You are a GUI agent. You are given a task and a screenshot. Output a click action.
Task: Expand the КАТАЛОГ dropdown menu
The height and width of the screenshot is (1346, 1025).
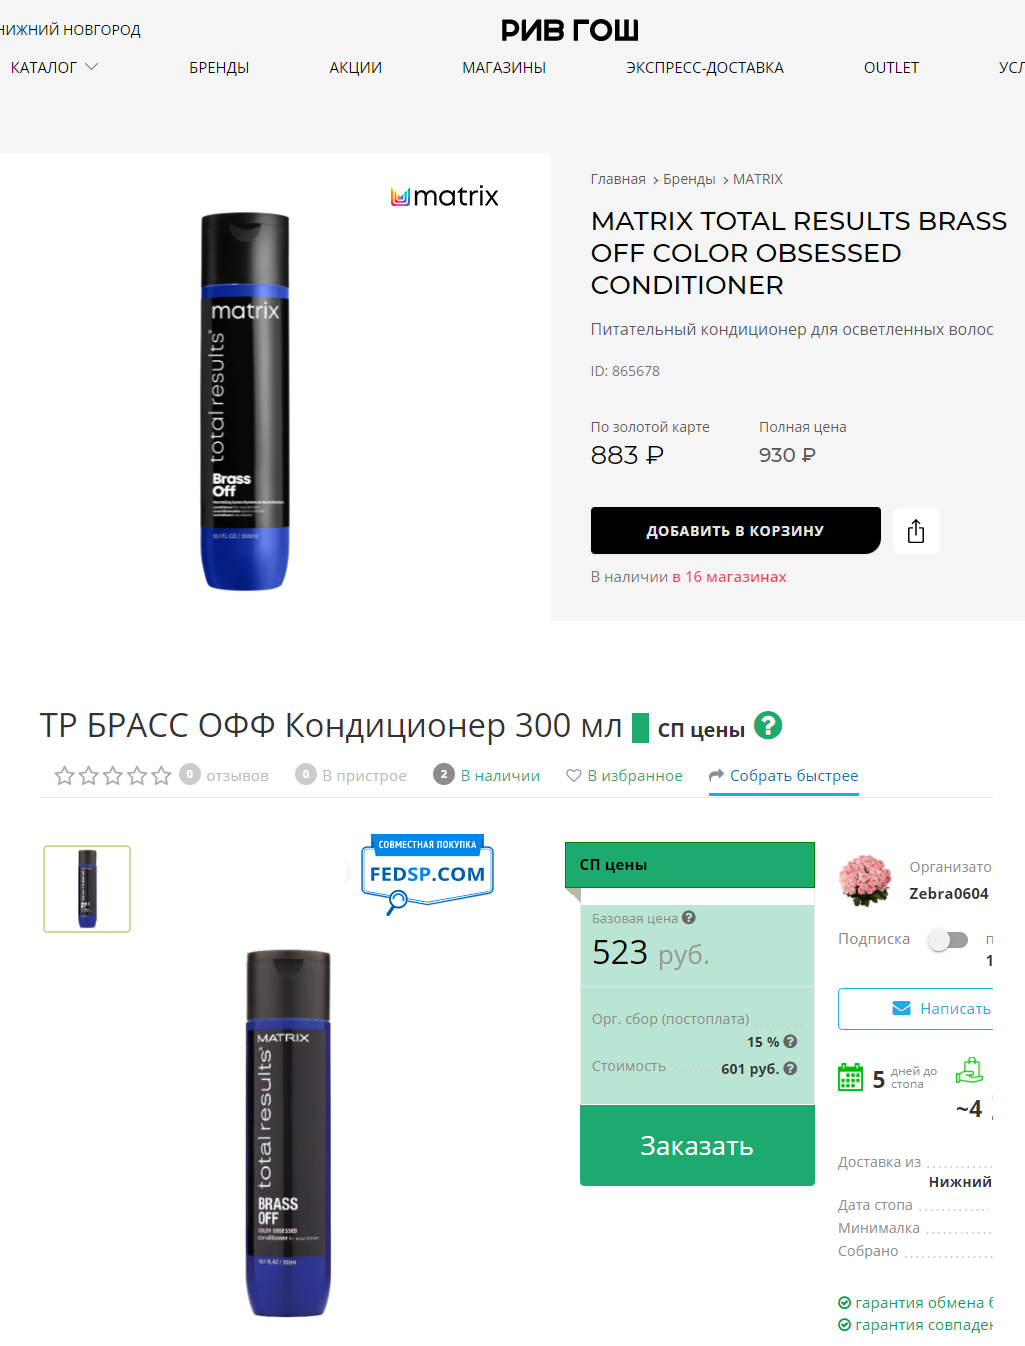[54, 67]
